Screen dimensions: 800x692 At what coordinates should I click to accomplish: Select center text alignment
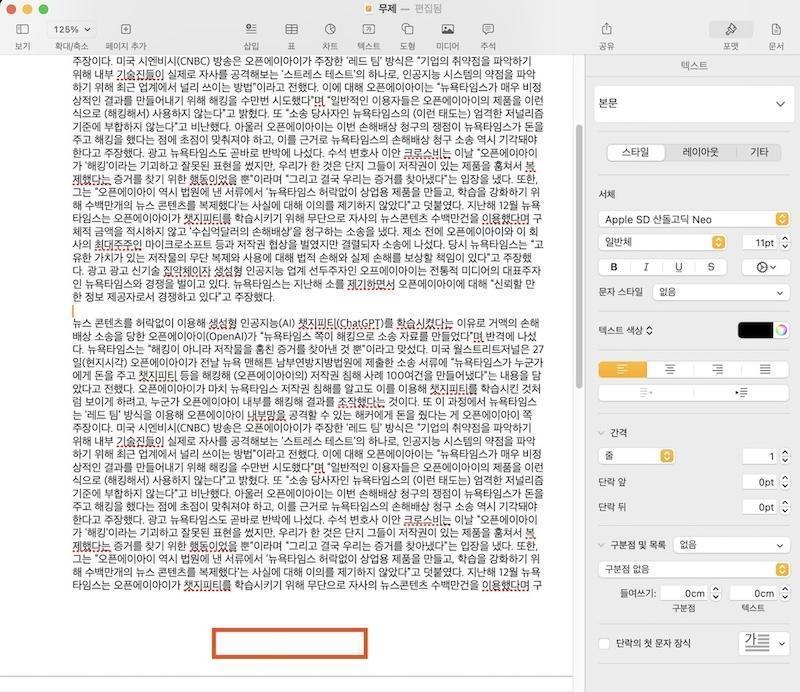tap(670, 369)
